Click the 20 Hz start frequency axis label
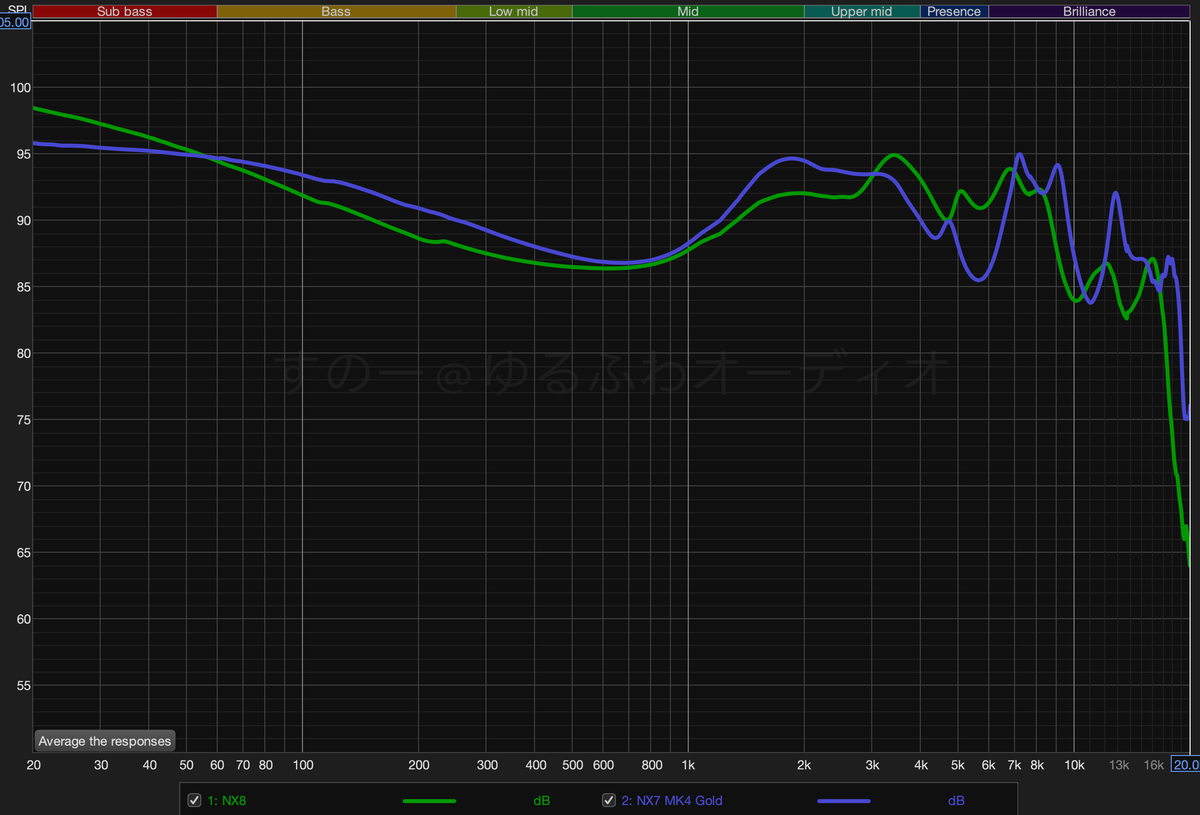 [33, 765]
